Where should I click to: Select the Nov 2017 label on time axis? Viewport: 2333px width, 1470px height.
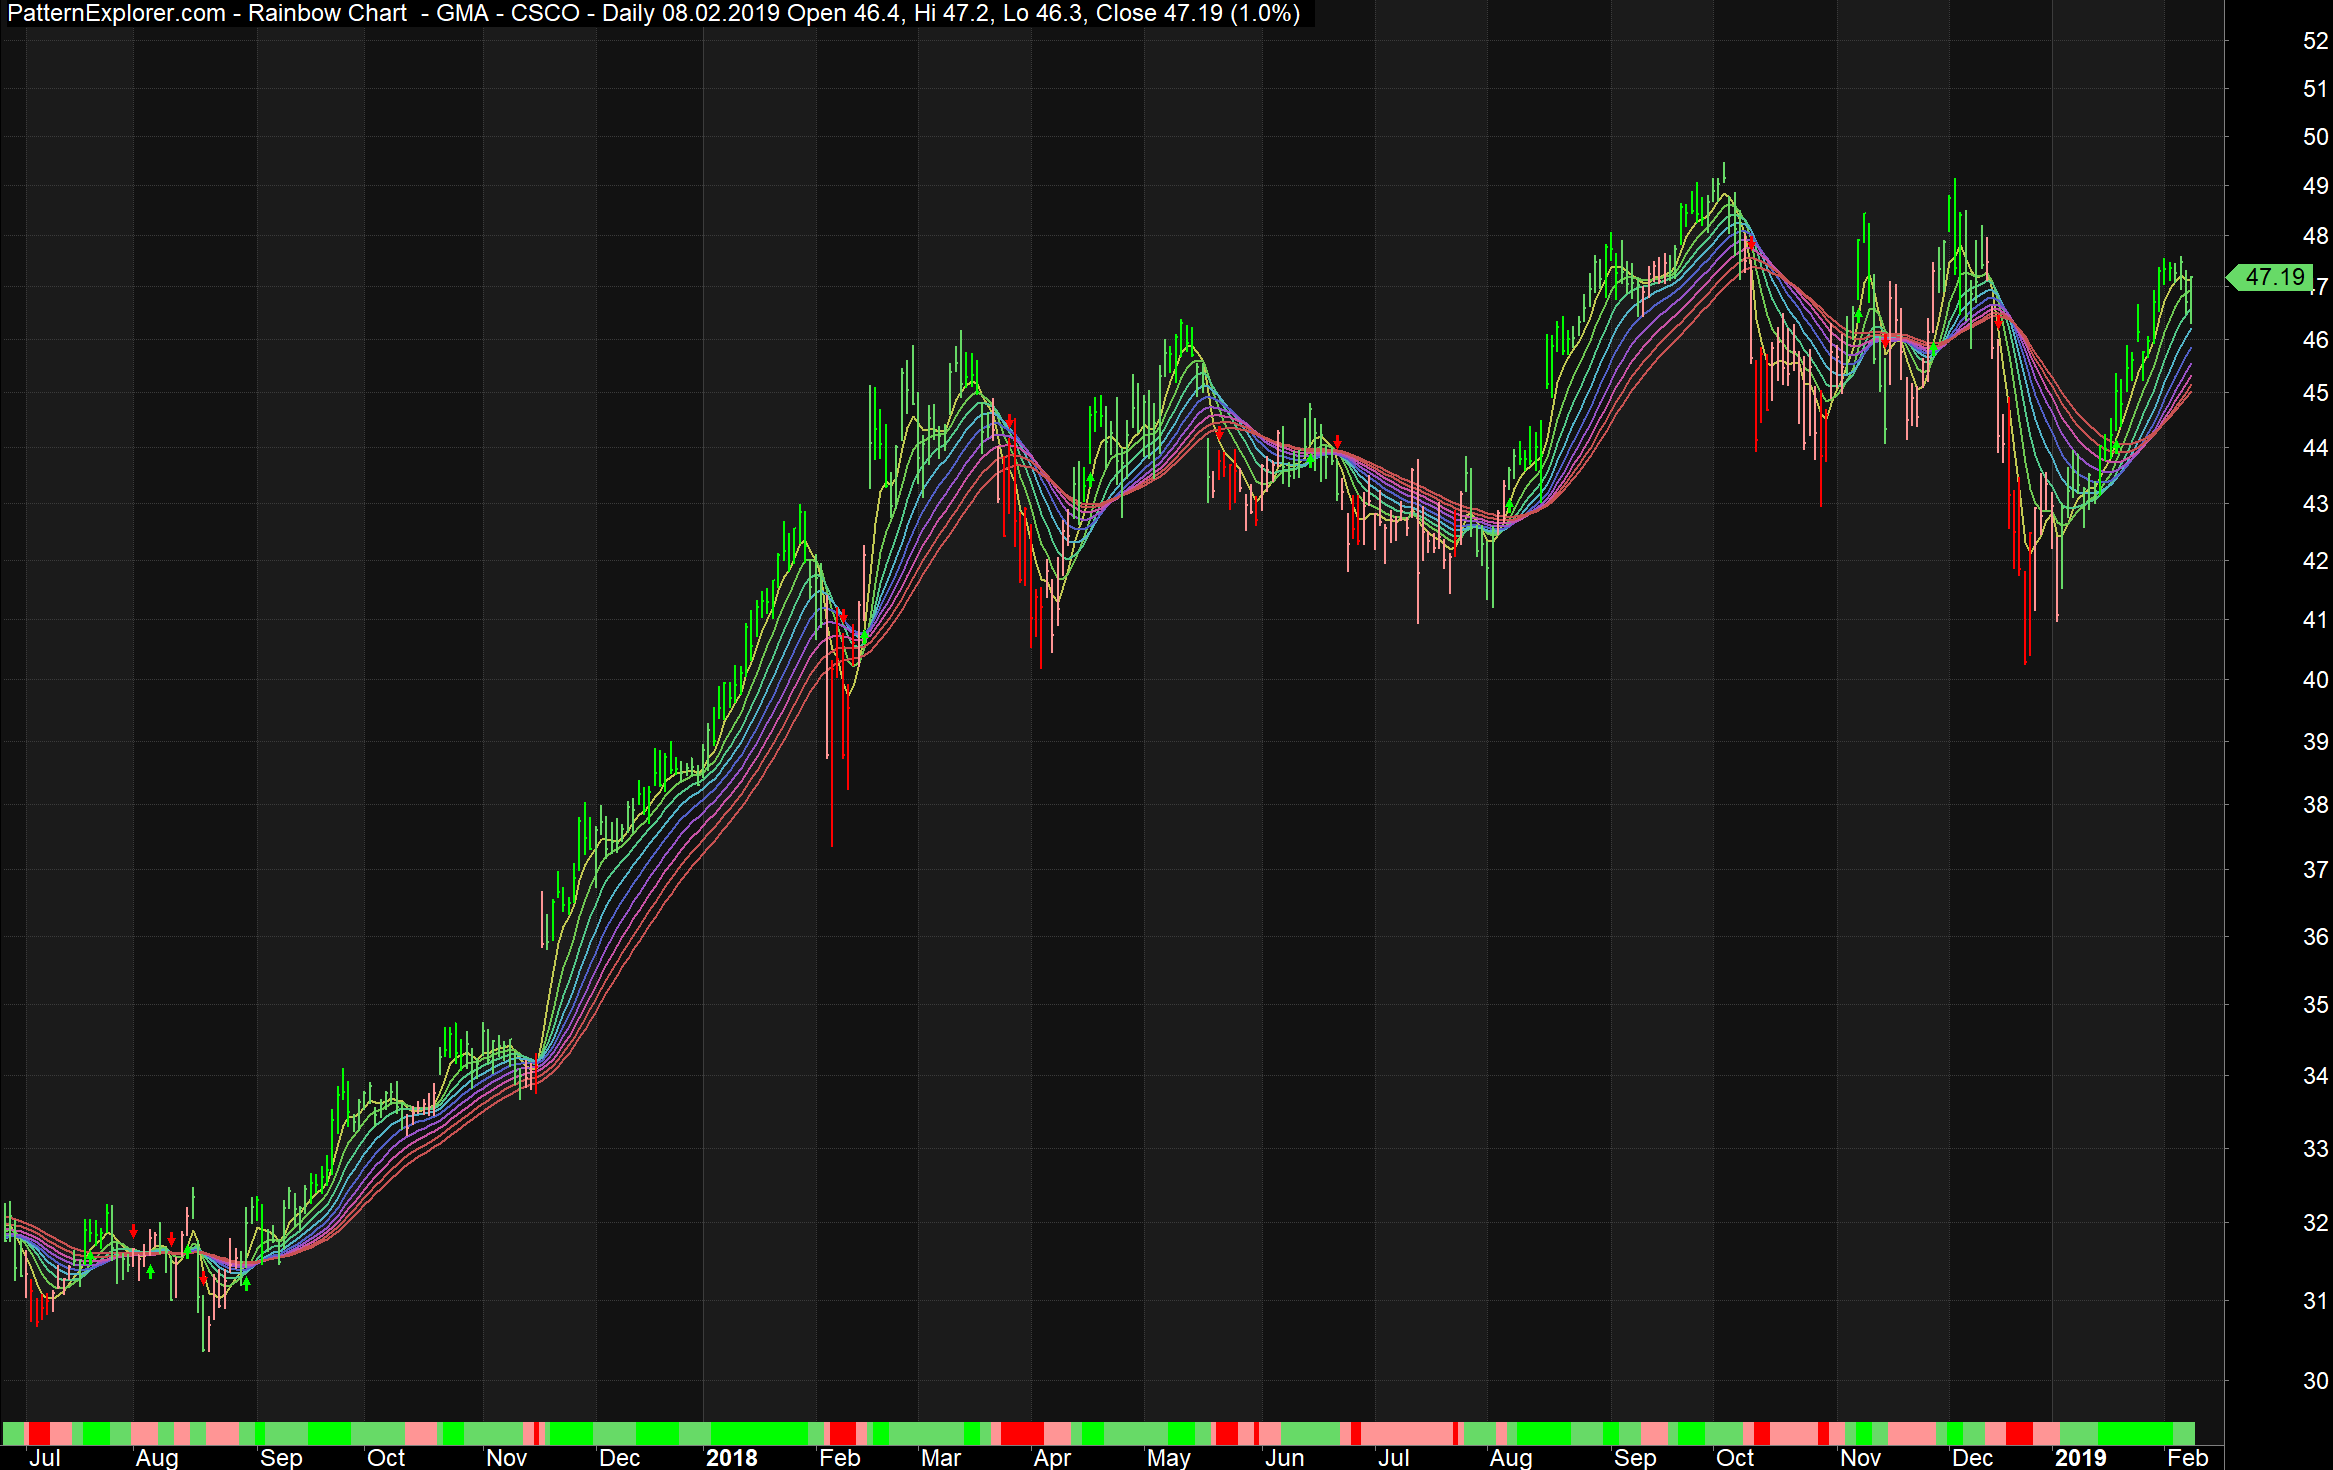[506, 1457]
